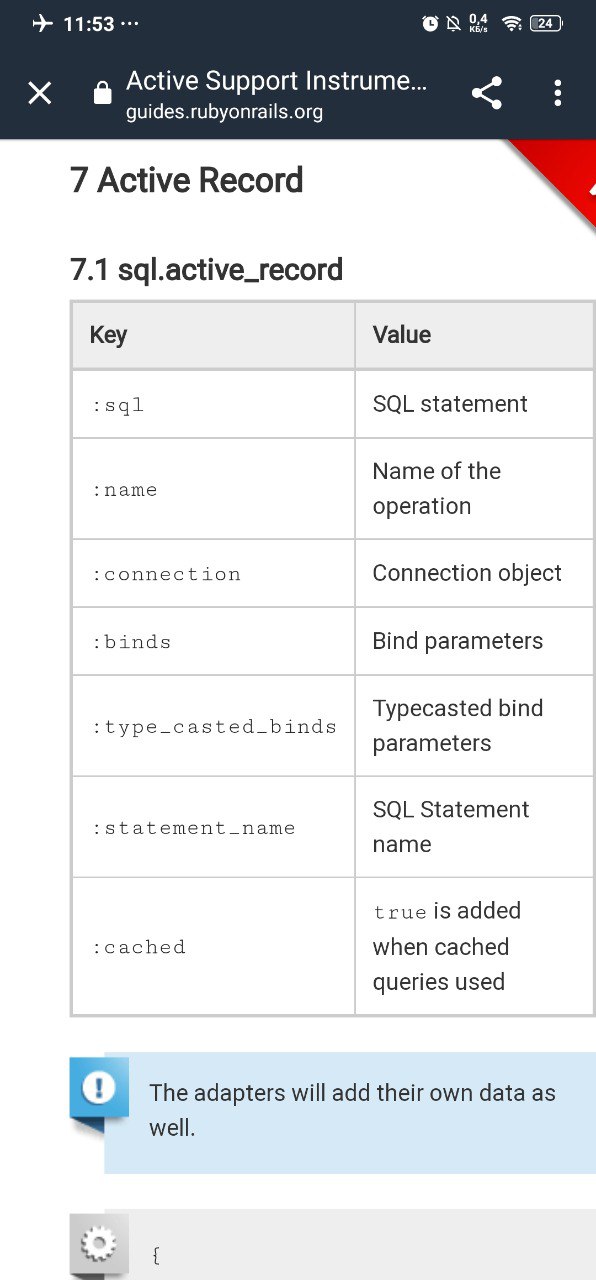Tap the red corner ribbon banner
The width and height of the screenshot is (596, 1280).
pyautogui.click(x=560, y=180)
